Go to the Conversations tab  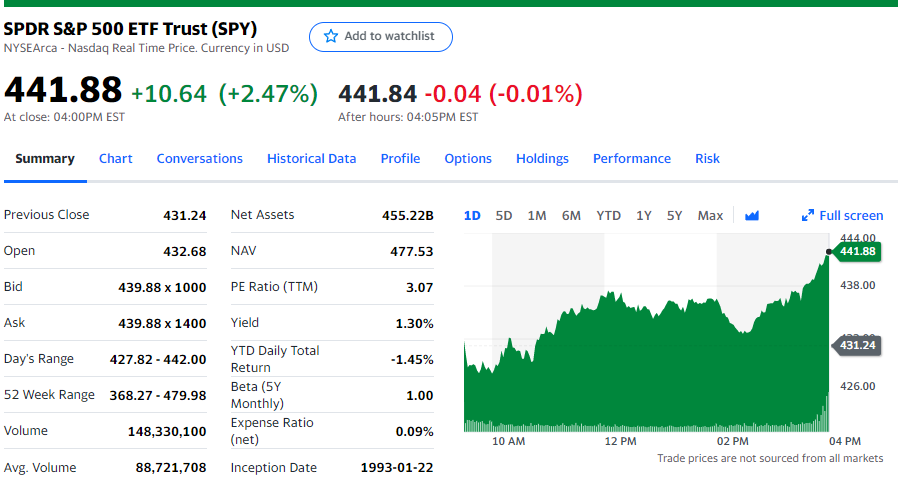[200, 158]
